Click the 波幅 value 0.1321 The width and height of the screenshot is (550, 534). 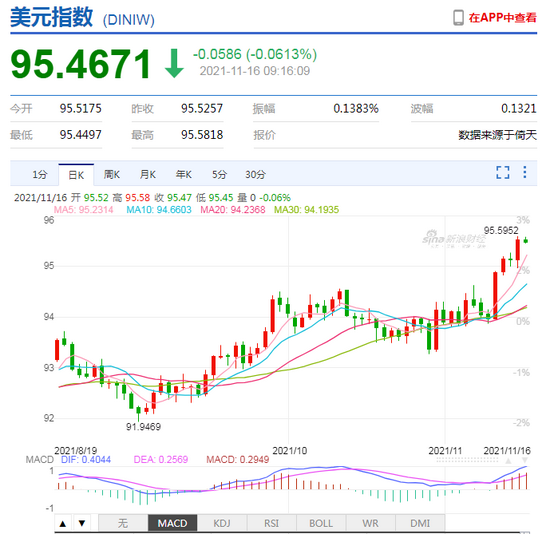click(519, 109)
